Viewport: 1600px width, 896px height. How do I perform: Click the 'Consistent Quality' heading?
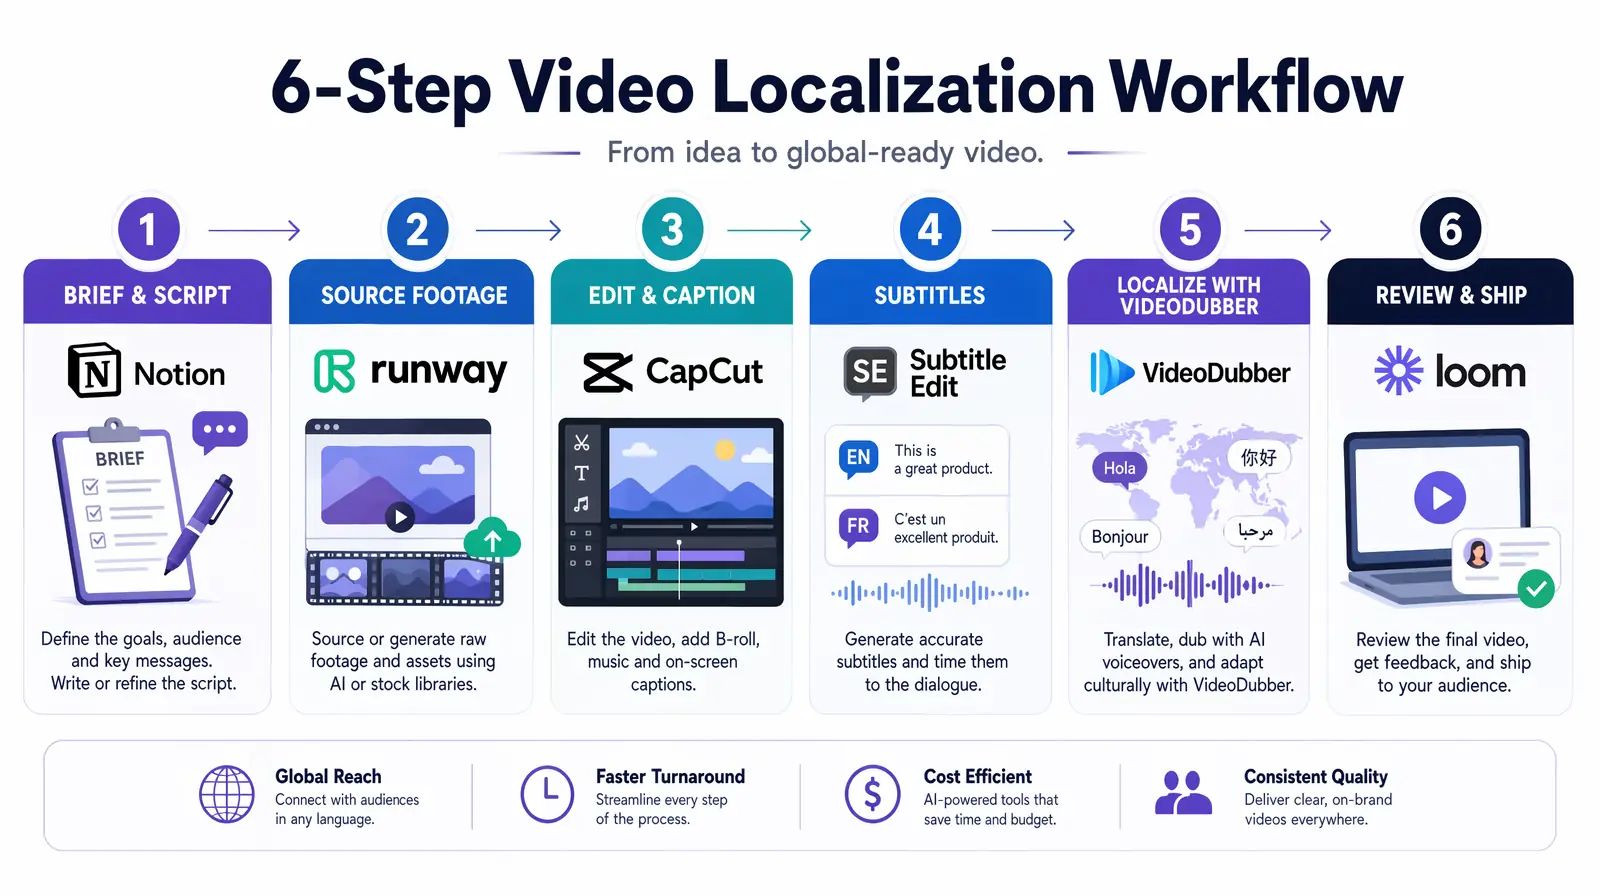click(x=1315, y=777)
